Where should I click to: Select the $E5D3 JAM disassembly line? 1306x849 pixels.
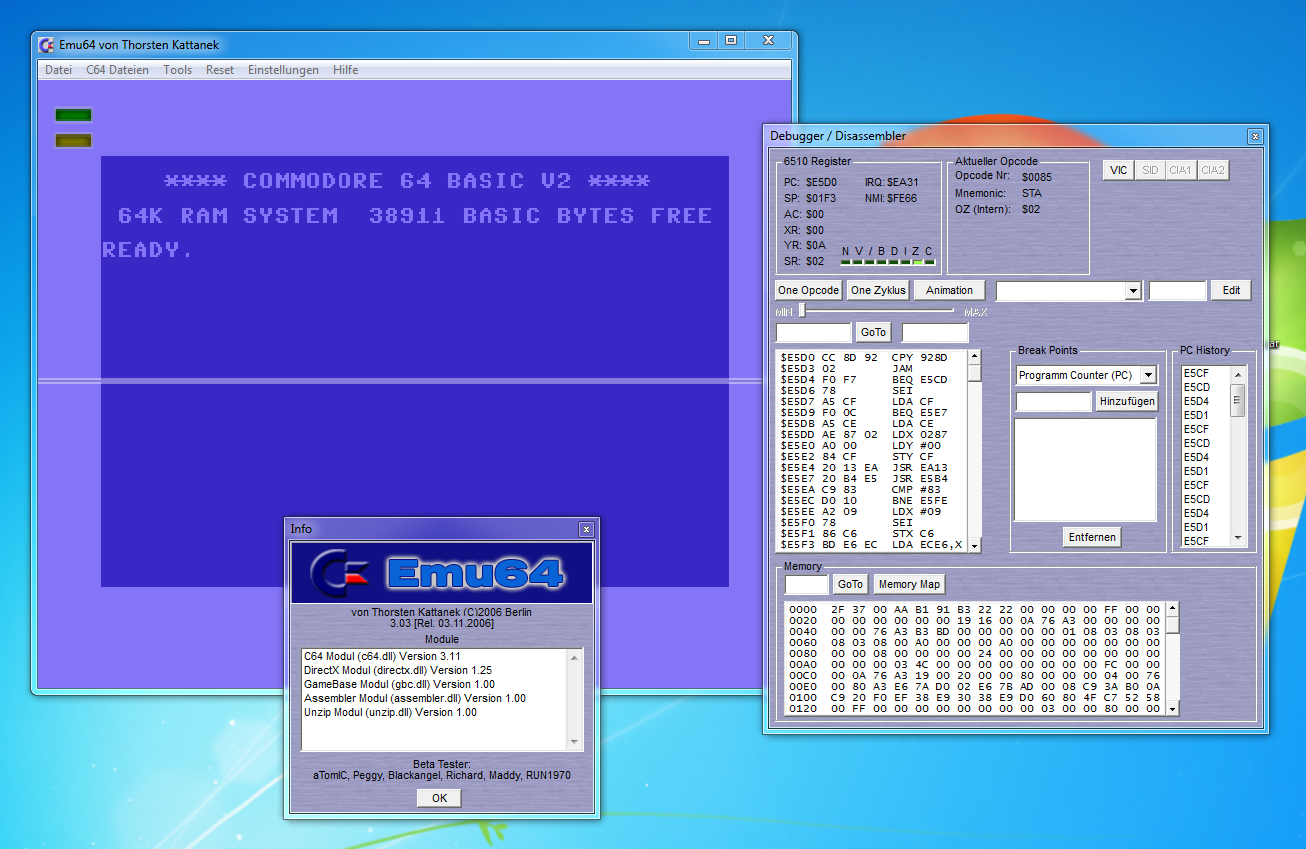click(x=871, y=368)
